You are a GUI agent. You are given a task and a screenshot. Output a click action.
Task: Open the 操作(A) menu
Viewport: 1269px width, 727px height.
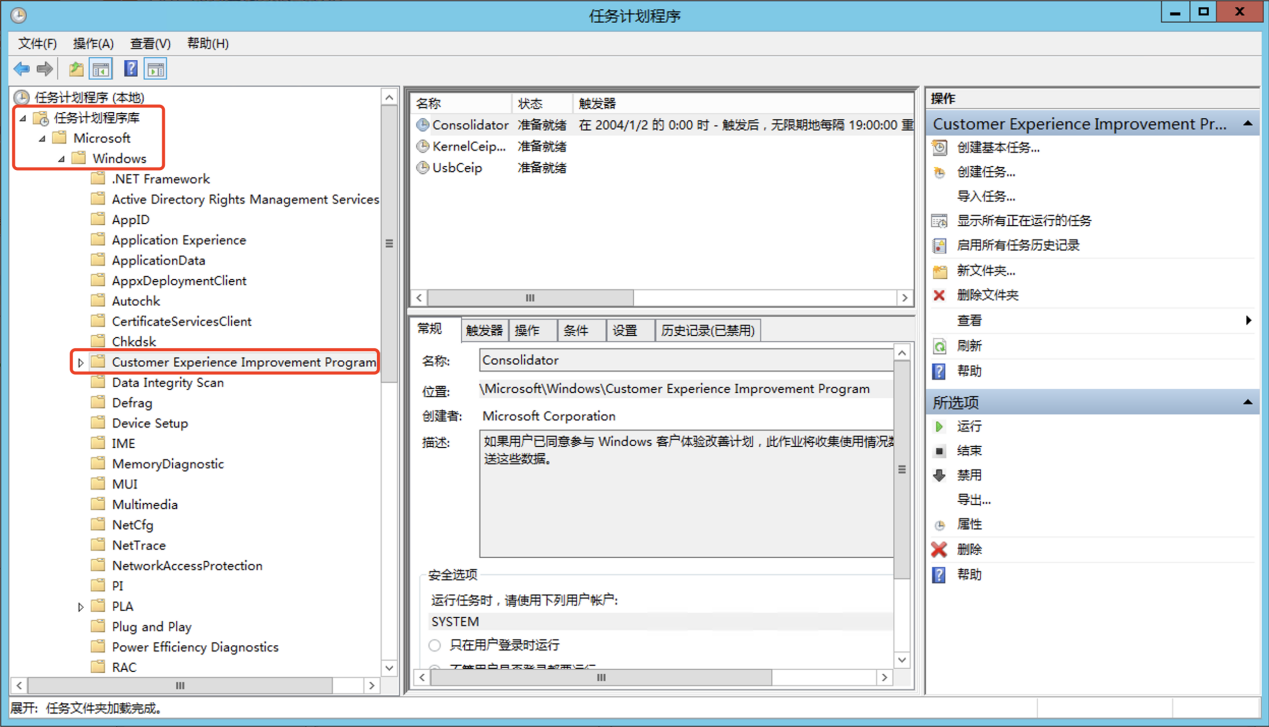point(93,43)
